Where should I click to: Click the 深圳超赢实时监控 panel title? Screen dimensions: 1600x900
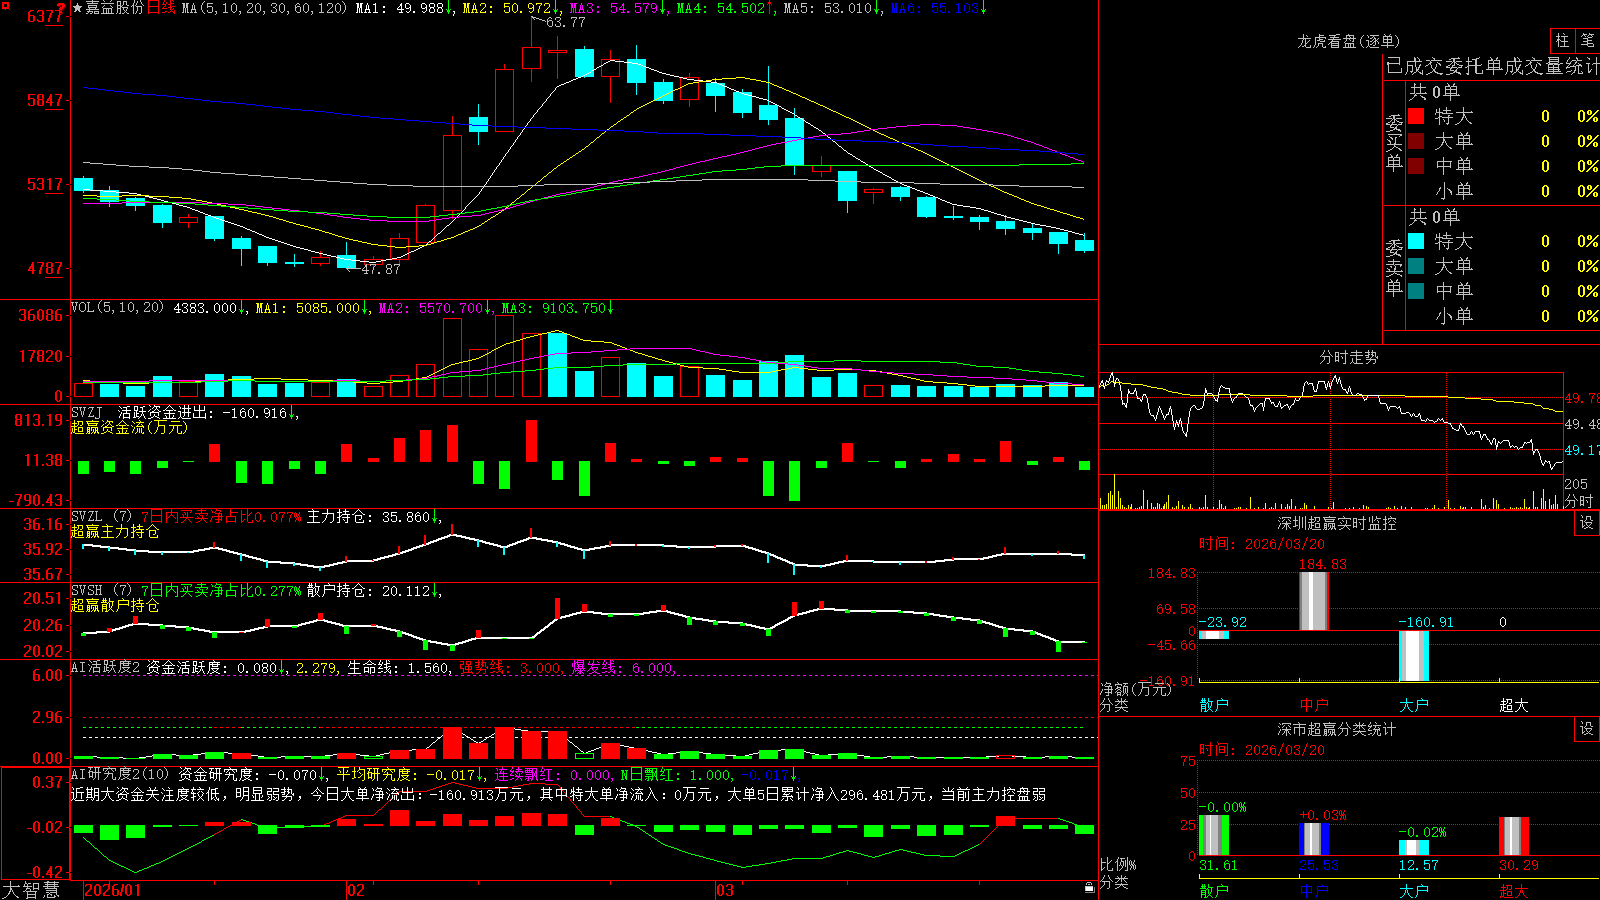[x=1336, y=523]
